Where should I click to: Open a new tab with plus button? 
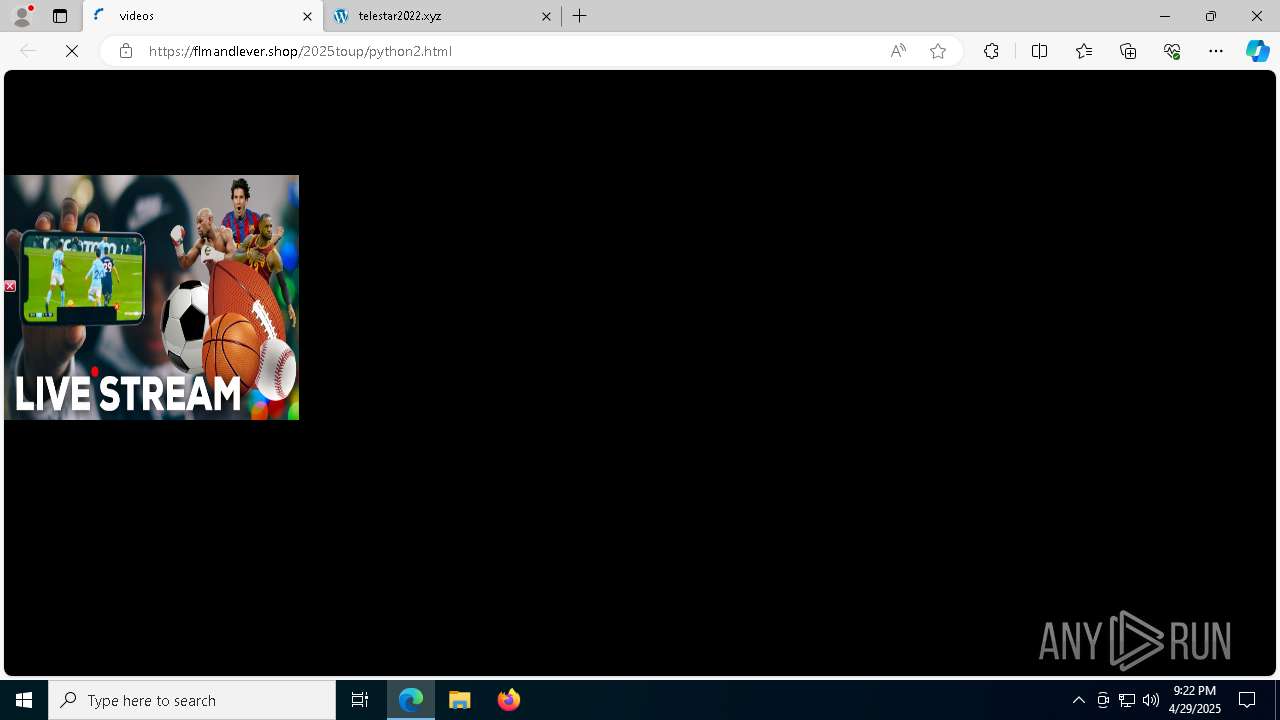[580, 16]
